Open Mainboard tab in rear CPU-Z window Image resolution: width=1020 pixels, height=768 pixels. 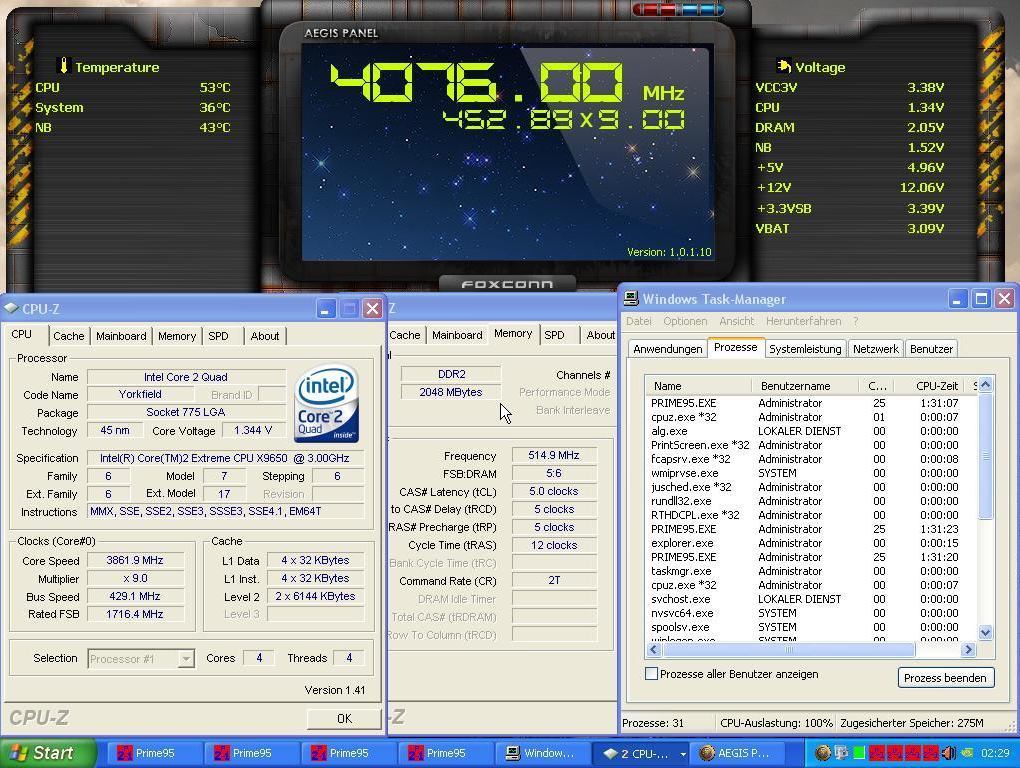pyautogui.click(x=457, y=335)
